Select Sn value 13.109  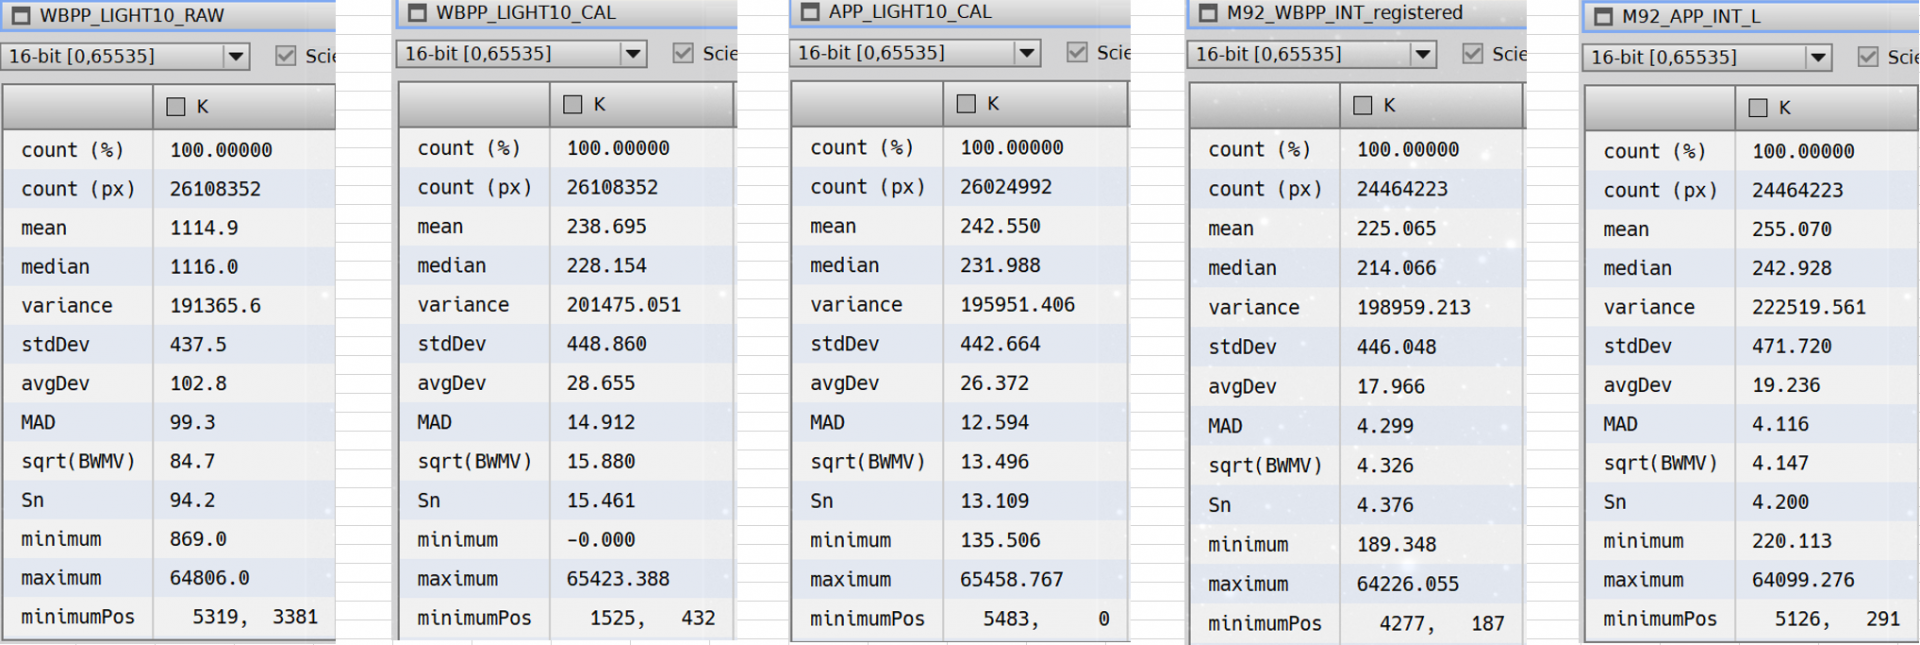pyautogui.click(x=995, y=501)
